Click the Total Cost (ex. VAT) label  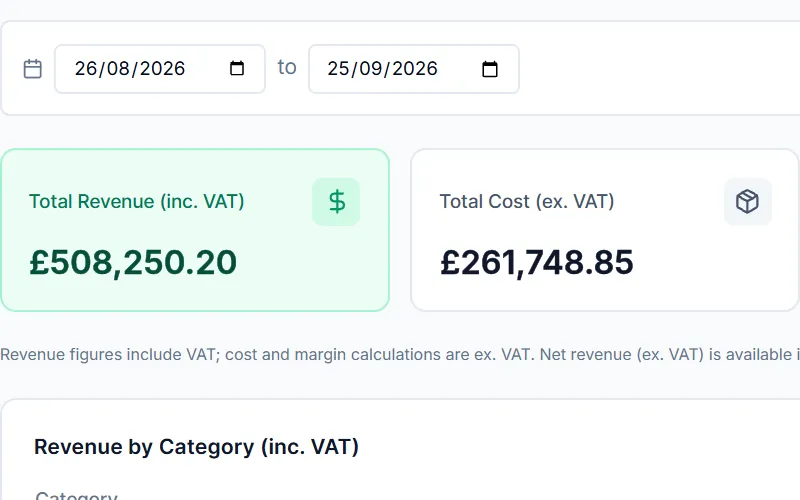527,202
